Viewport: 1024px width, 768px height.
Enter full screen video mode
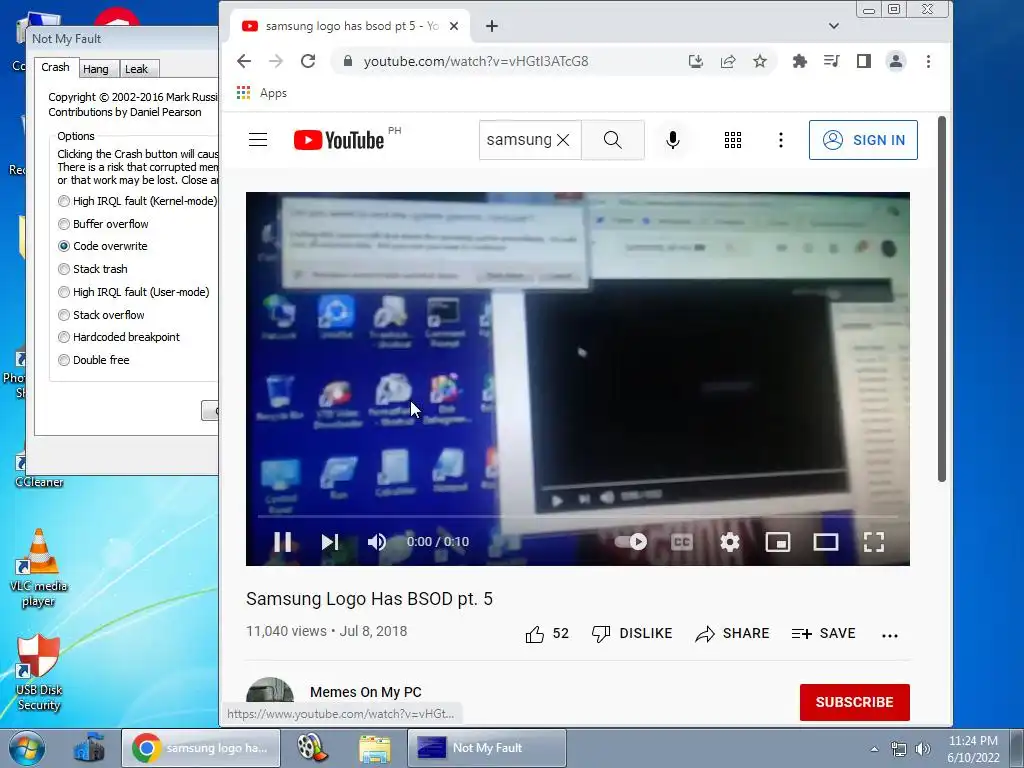tap(874, 541)
